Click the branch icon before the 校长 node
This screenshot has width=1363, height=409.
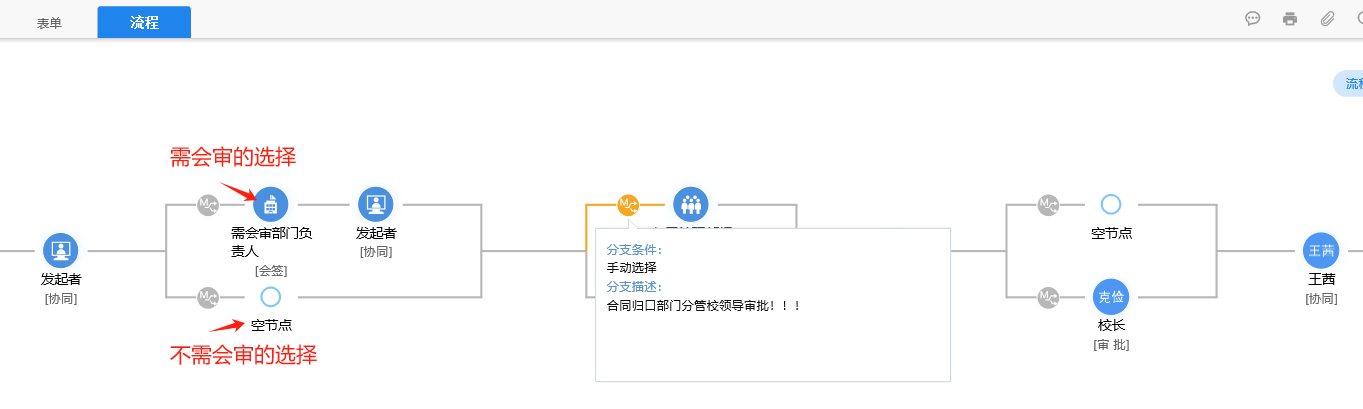pos(1048,297)
